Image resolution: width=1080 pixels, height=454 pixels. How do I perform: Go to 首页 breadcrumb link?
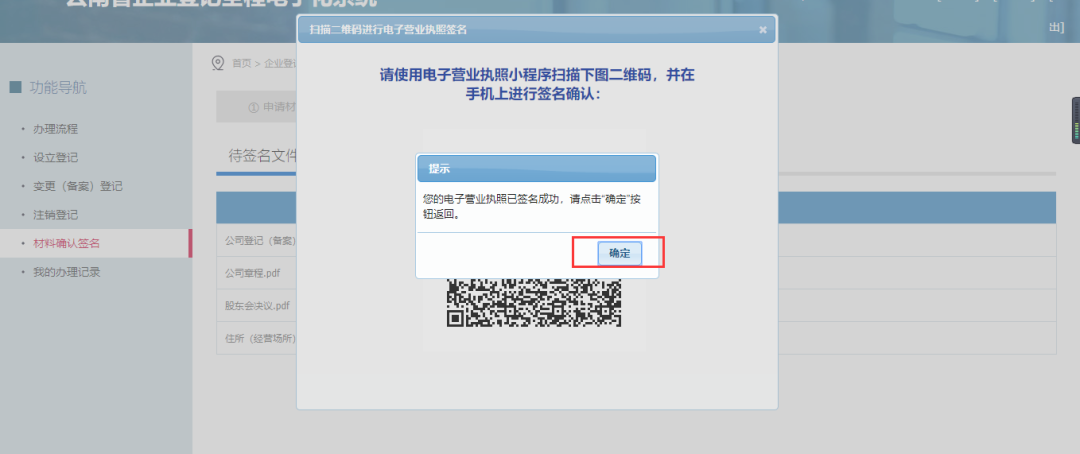(241, 63)
